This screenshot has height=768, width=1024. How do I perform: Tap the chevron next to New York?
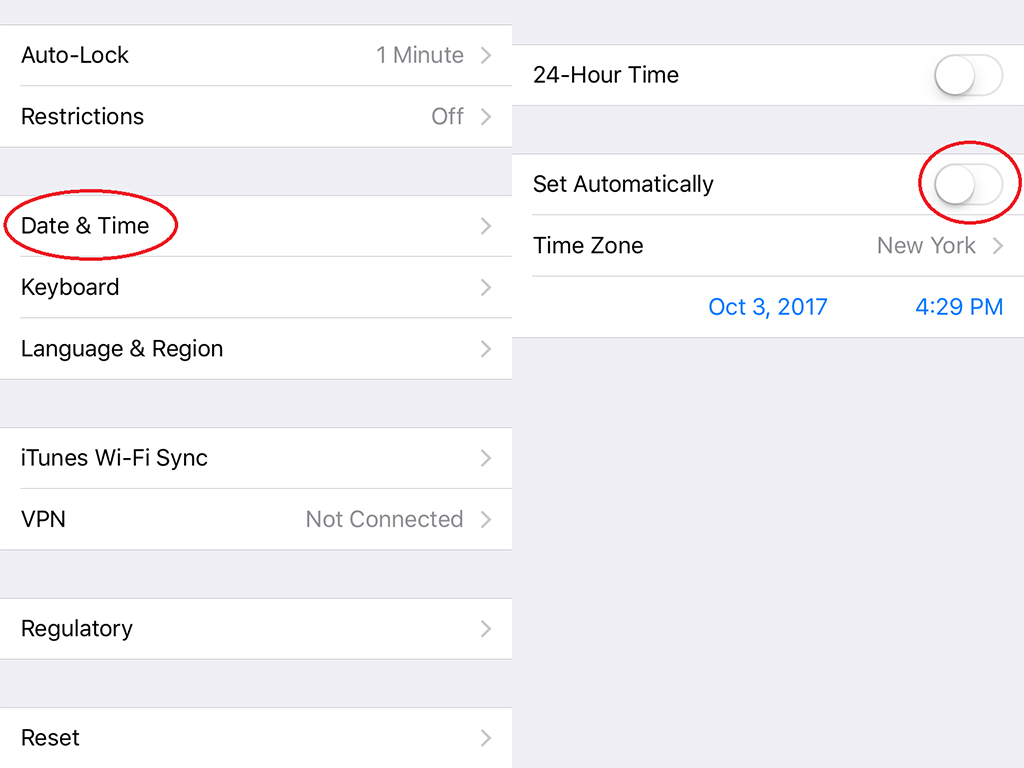[x=997, y=246]
